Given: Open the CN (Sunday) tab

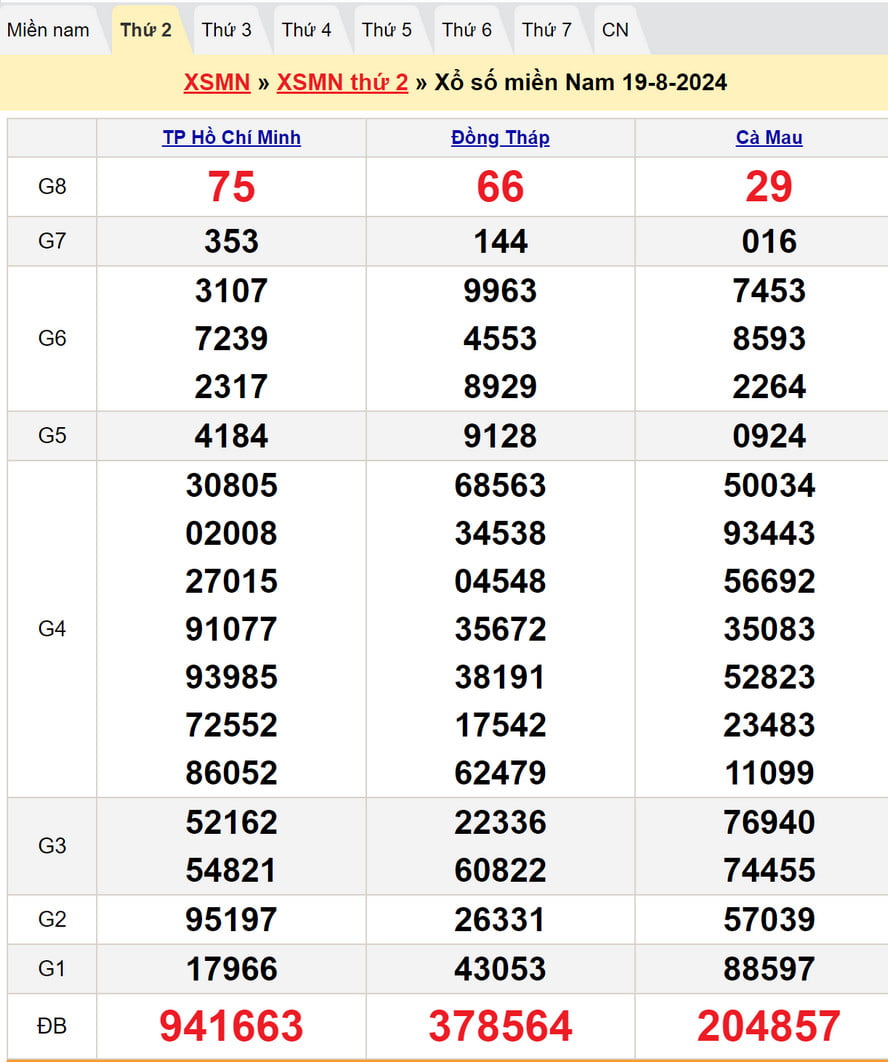Looking at the screenshot, I should click(616, 30).
